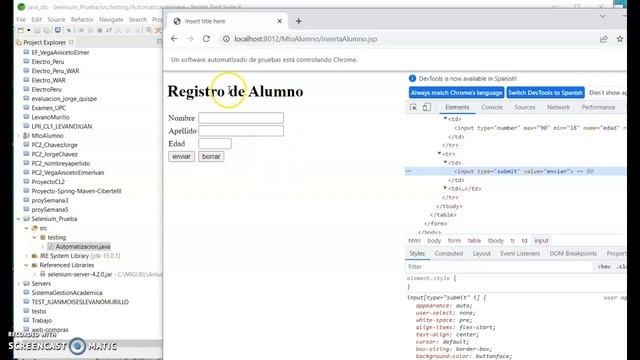Screen dimensions: 640x360
Task: Open the Event Listeners tab
Action: pyautogui.click(x=520, y=253)
